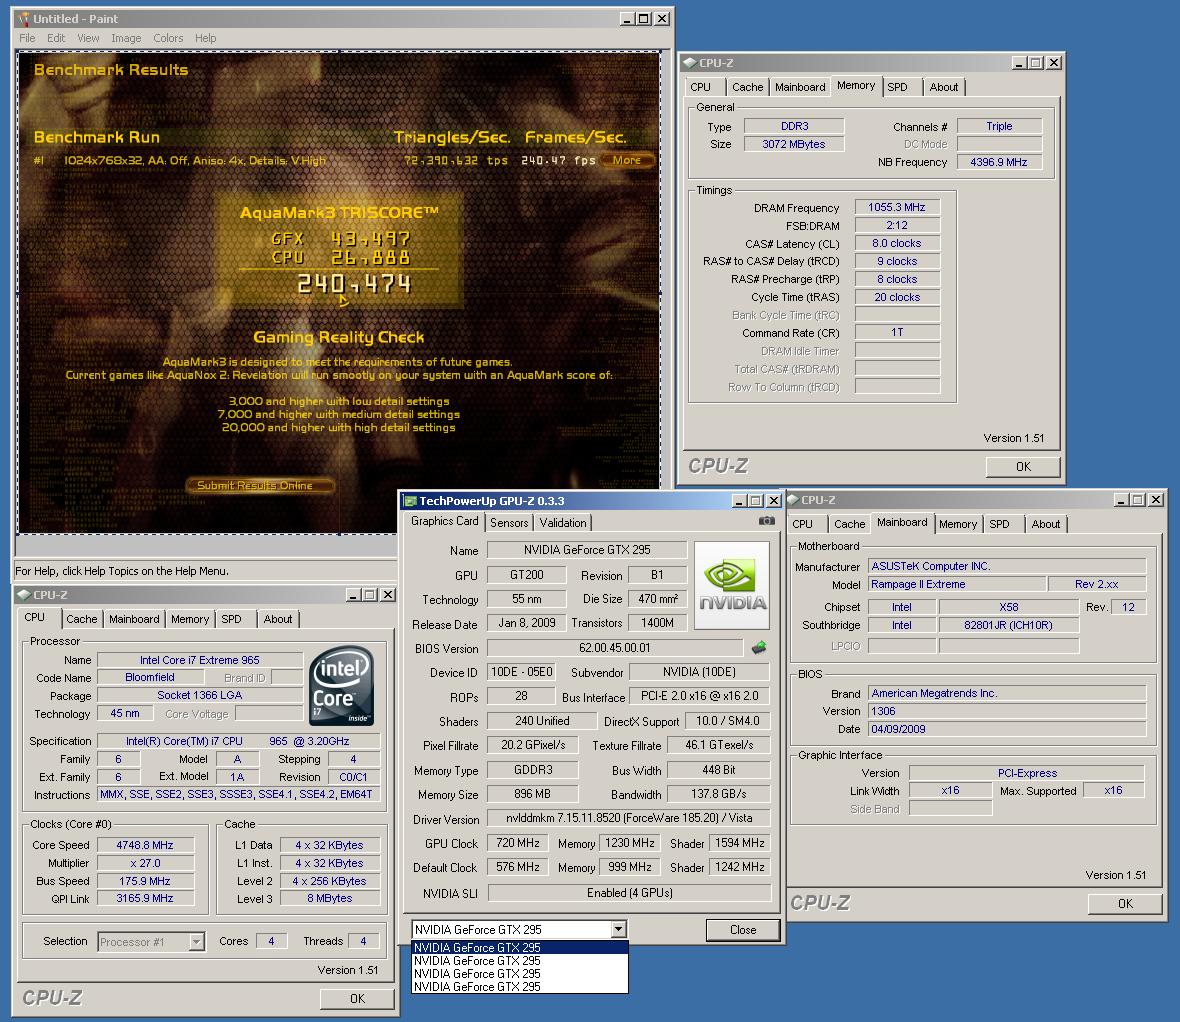1180x1022 pixels.
Task: Open Mainboard tab in CPU-Z Memory window
Action: [x=800, y=87]
